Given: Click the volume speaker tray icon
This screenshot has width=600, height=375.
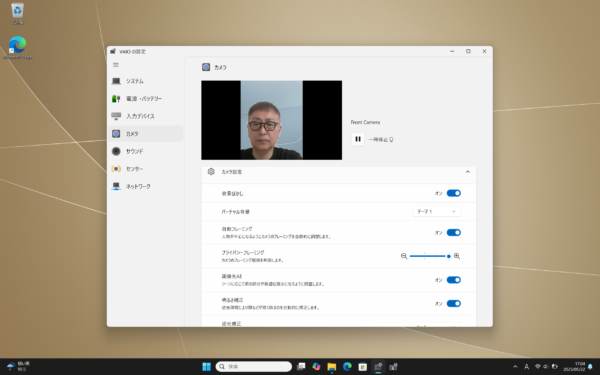Looking at the screenshot, I should pos(546,367).
